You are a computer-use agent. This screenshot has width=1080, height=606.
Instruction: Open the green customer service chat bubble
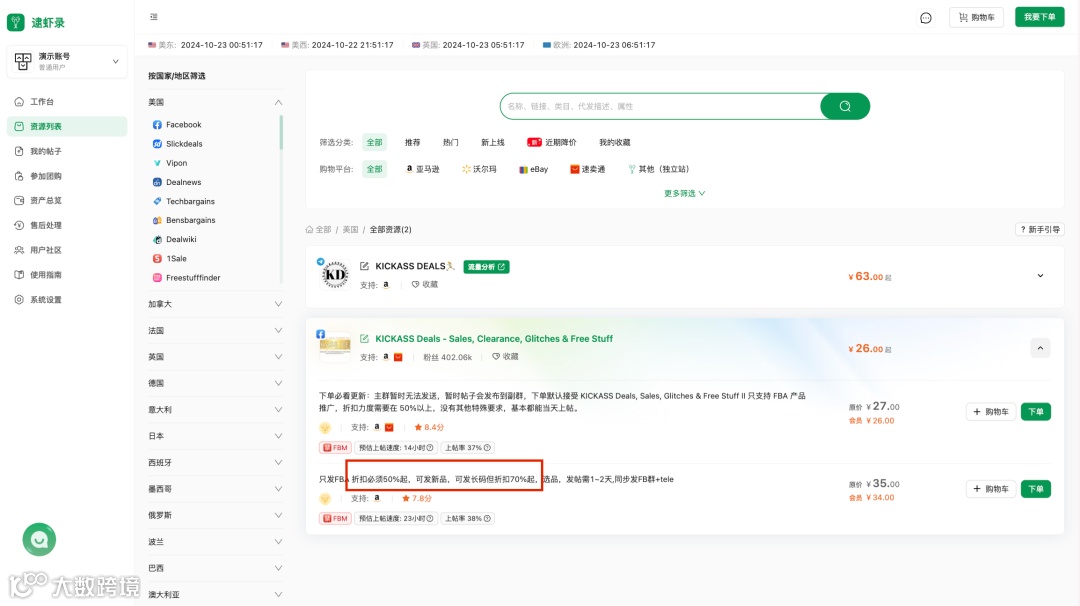click(x=39, y=539)
